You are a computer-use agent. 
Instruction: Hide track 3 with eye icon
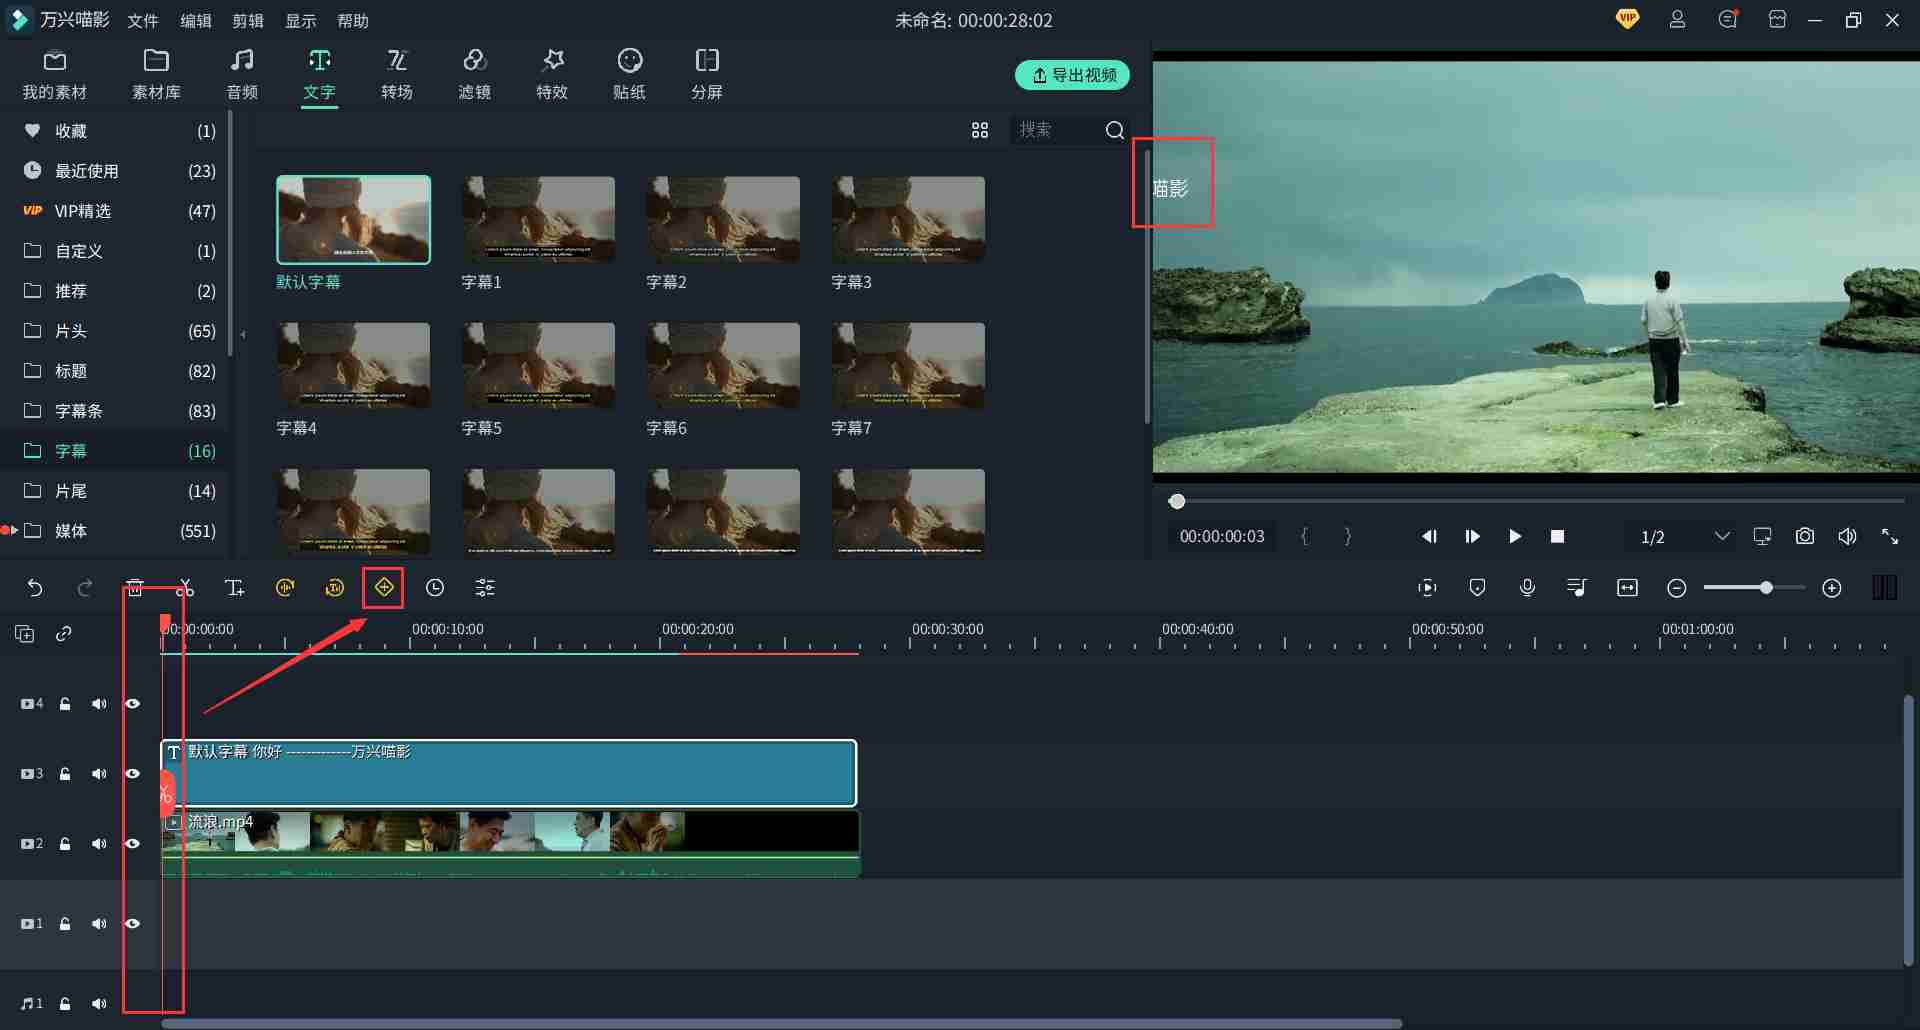tap(132, 774)
